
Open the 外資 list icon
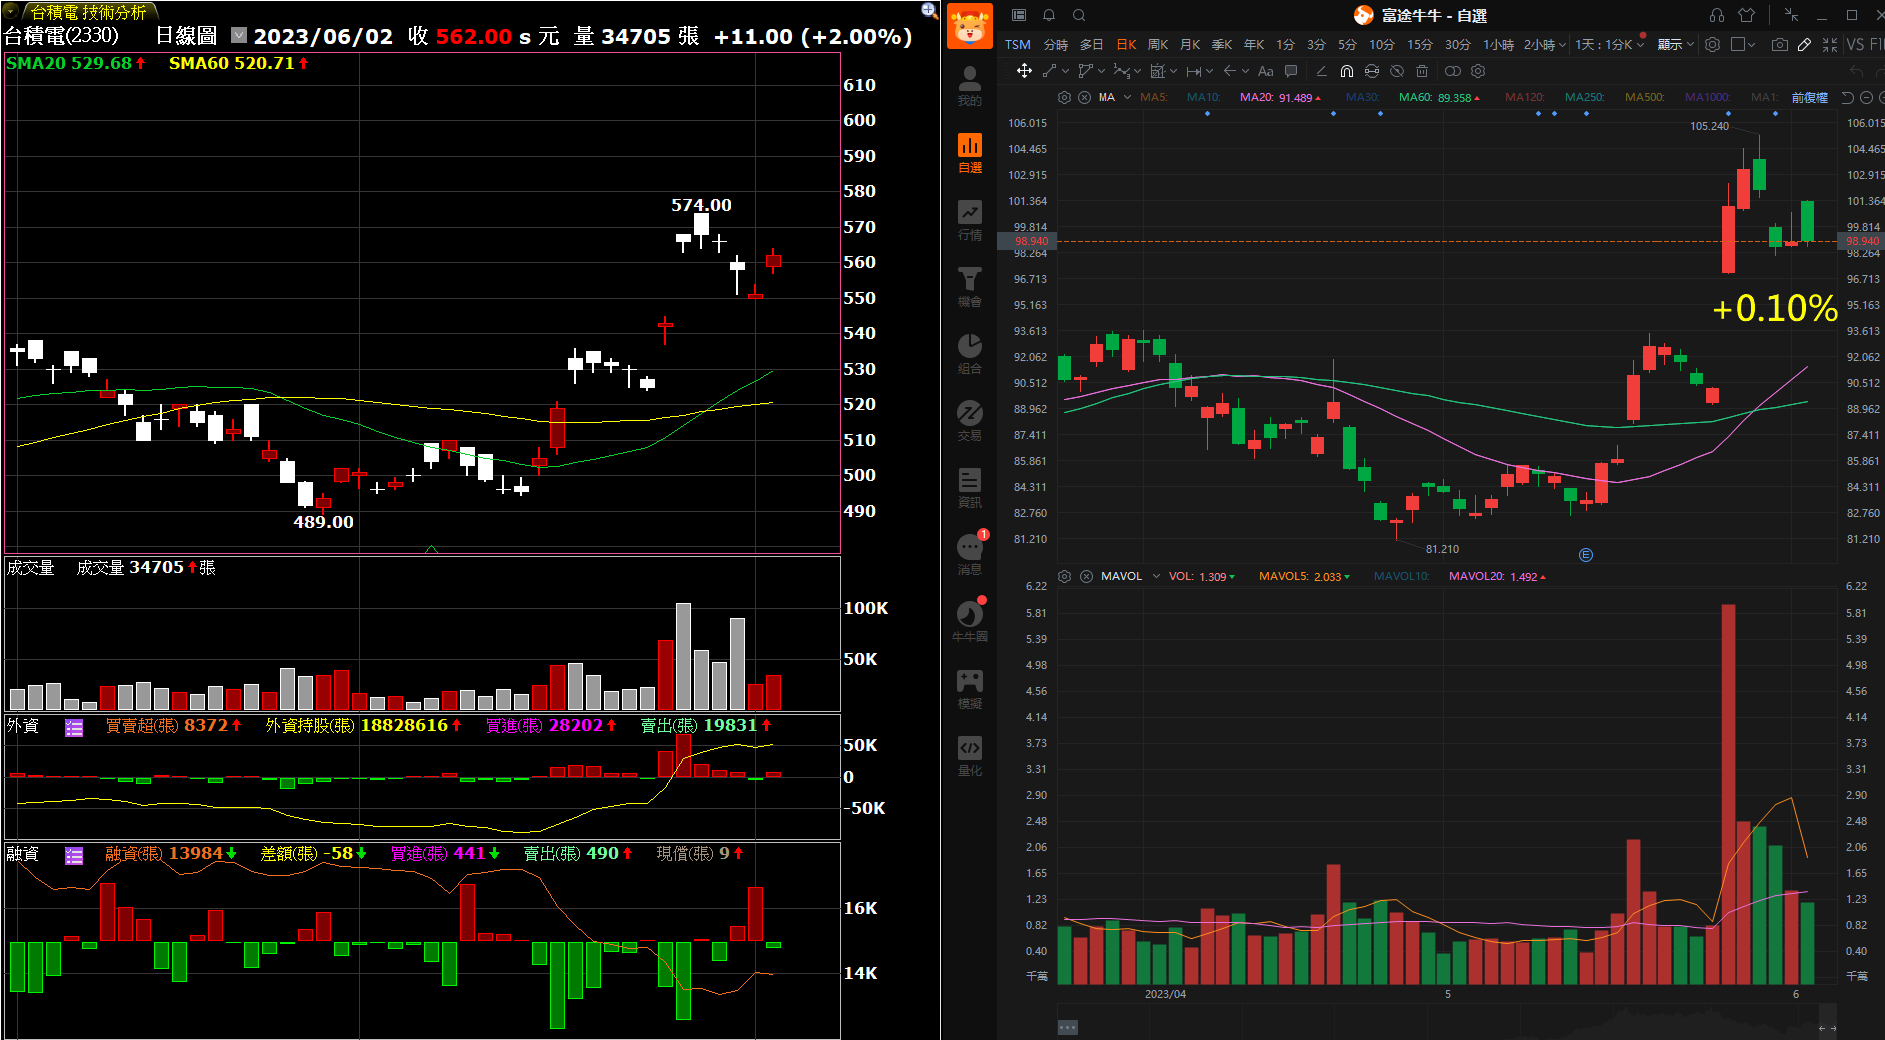coord(74,728)
